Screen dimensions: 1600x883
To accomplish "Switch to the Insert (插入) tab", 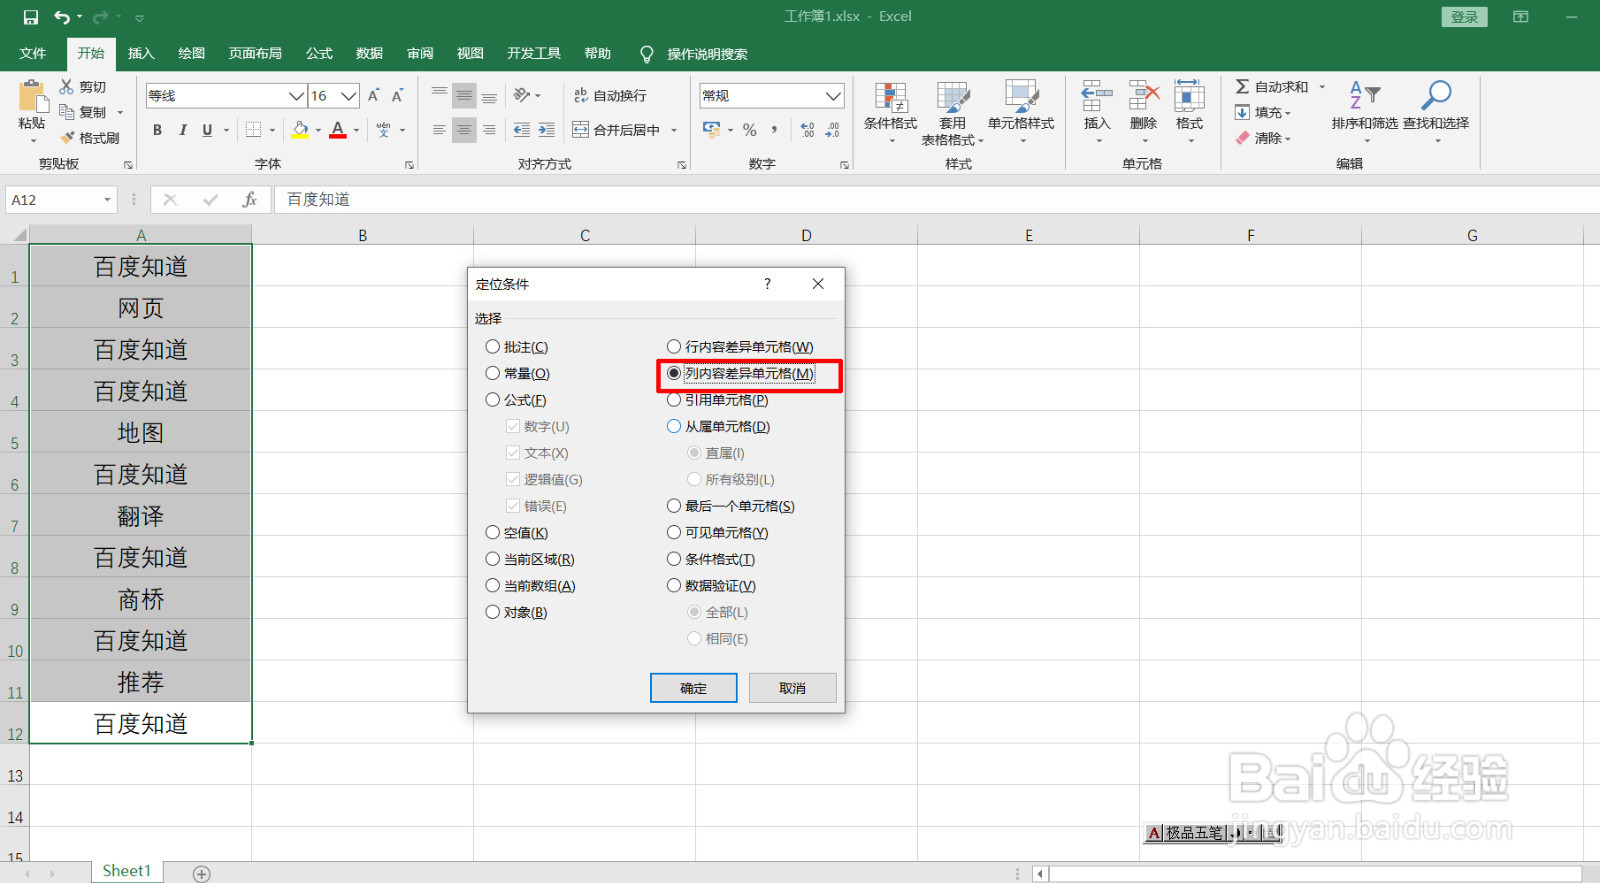I will point(141,54).
